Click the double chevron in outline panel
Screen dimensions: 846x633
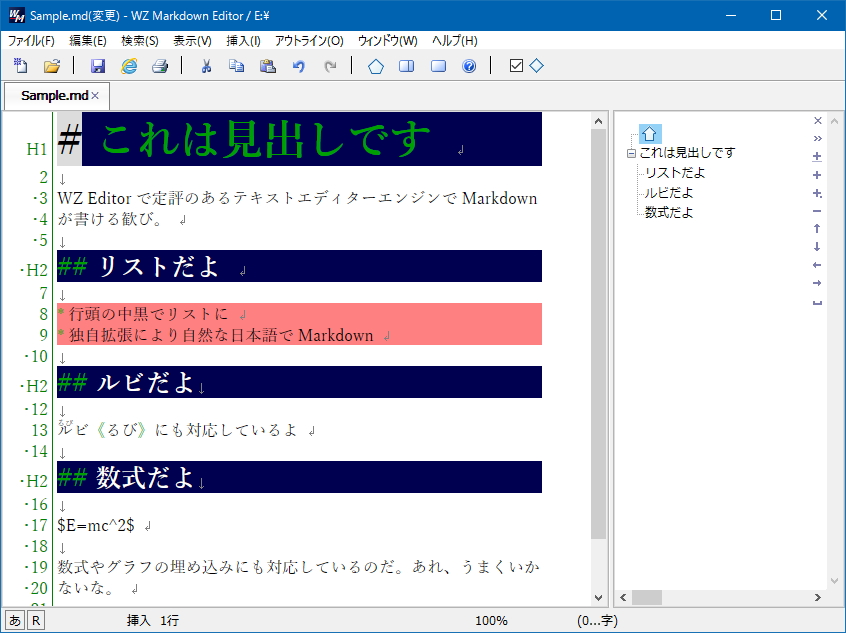[817, 139]
